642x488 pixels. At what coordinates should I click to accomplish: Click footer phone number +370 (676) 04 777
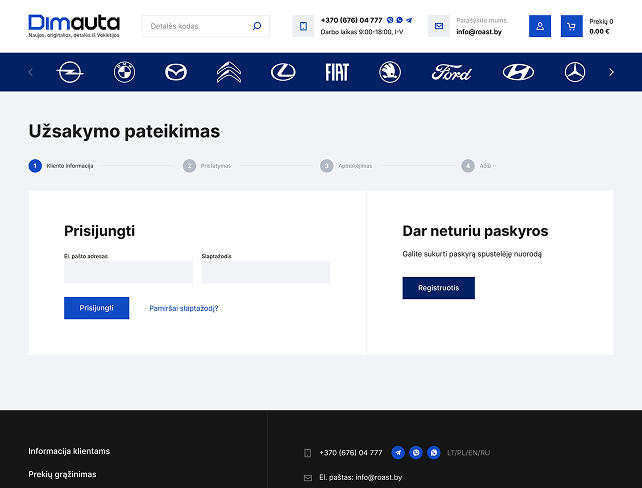pyautogui.click(x=351, y=452)
